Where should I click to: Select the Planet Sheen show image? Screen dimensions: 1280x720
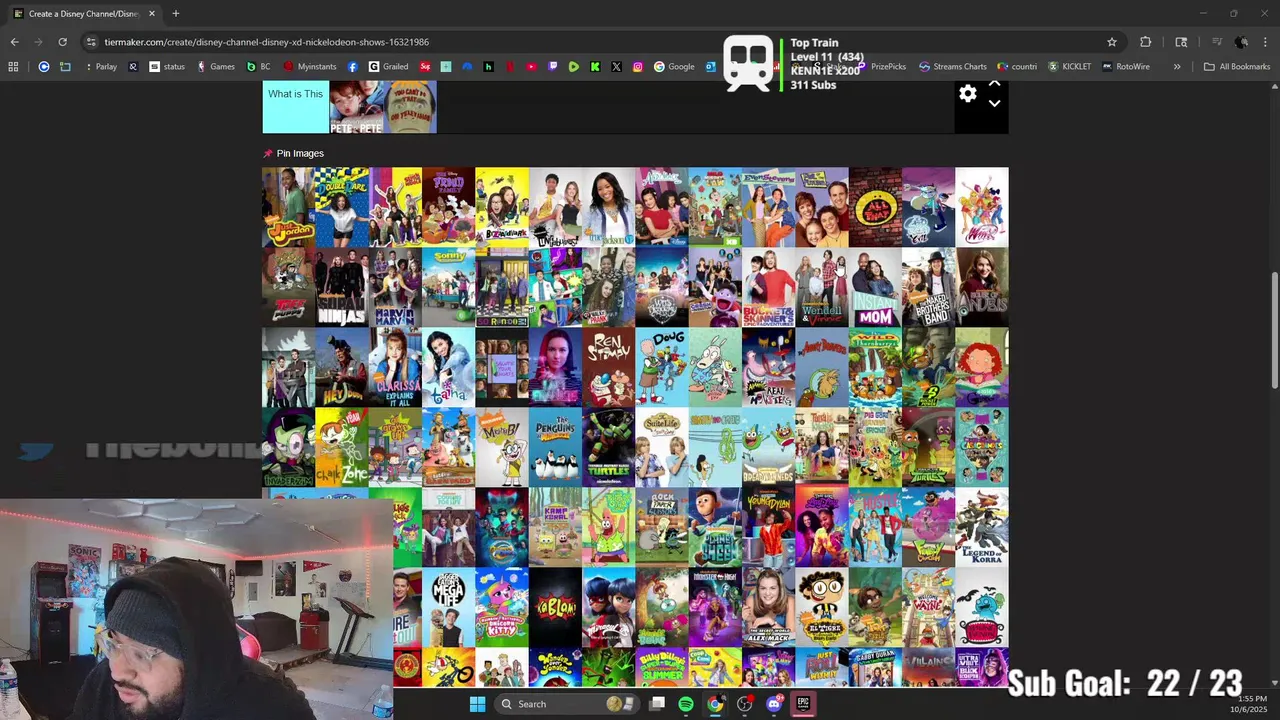[x=715, y=527]
